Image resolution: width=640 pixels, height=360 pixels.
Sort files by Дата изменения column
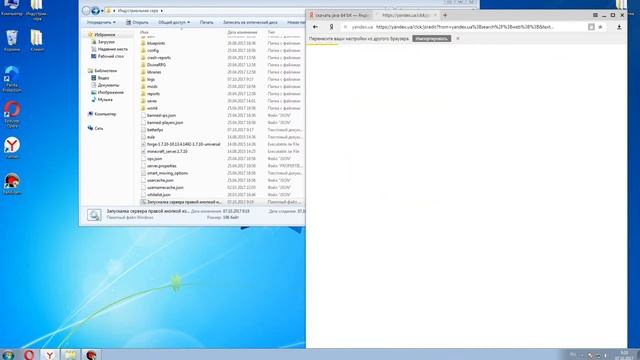click(x=242, y=32)
